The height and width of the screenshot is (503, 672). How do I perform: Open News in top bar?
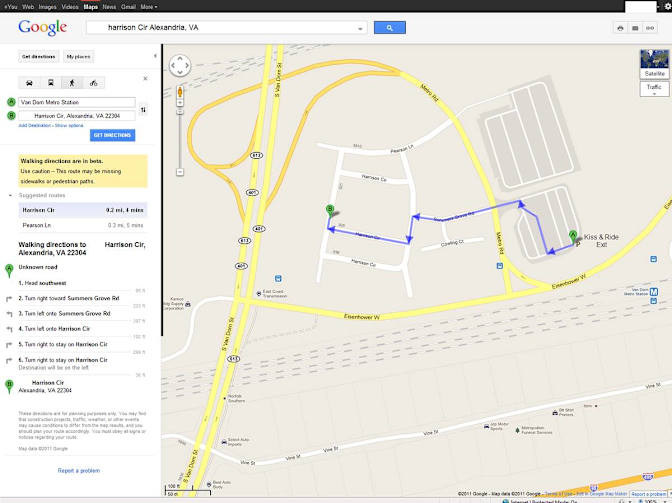[x=109, y=7]
